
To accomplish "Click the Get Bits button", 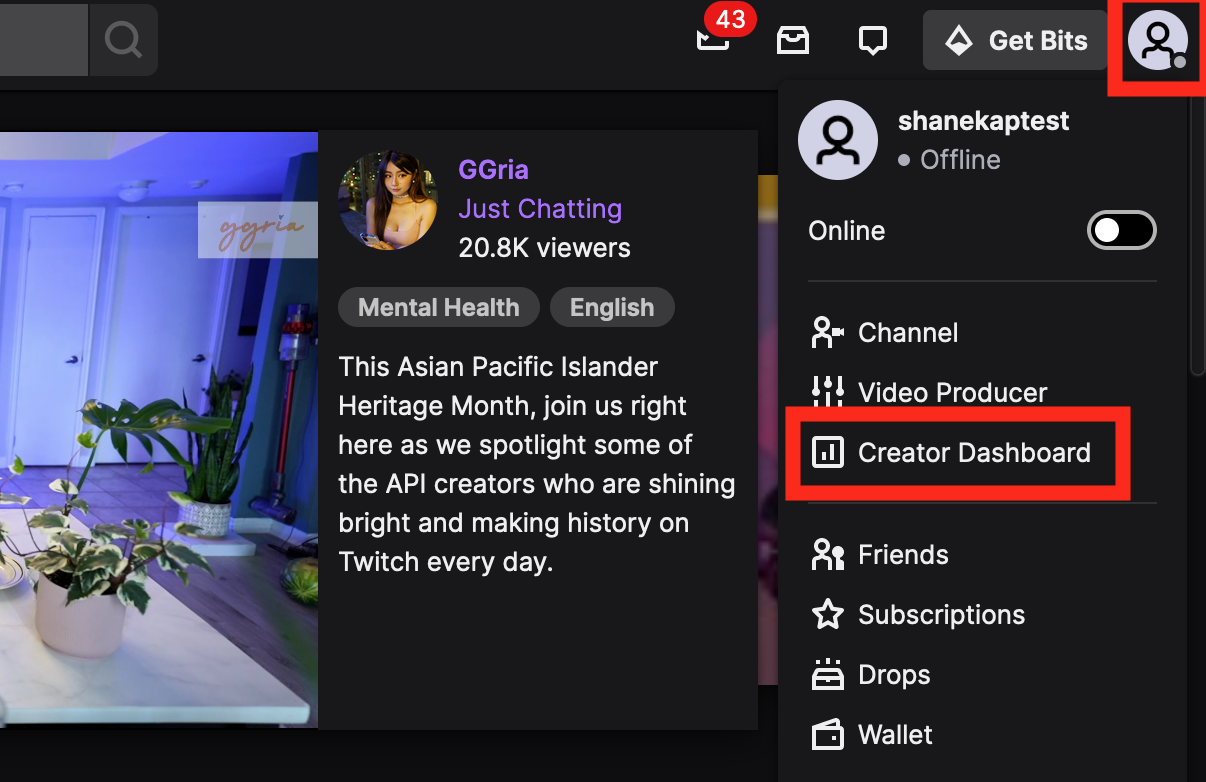I will (x=1014, y=41).
